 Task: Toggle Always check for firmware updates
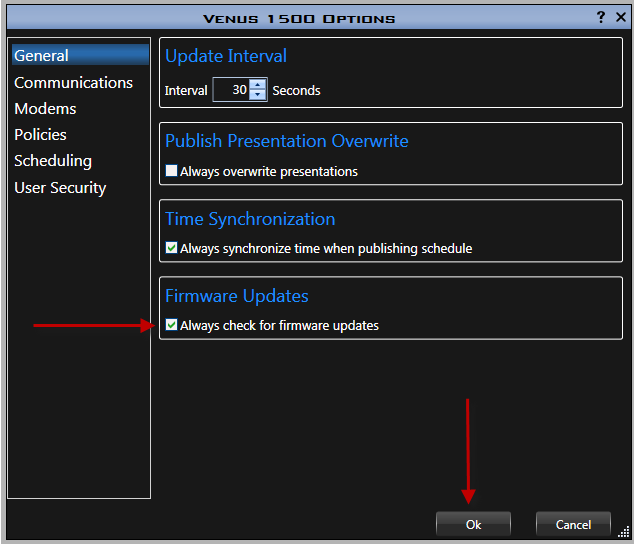[x=172, y=325]
